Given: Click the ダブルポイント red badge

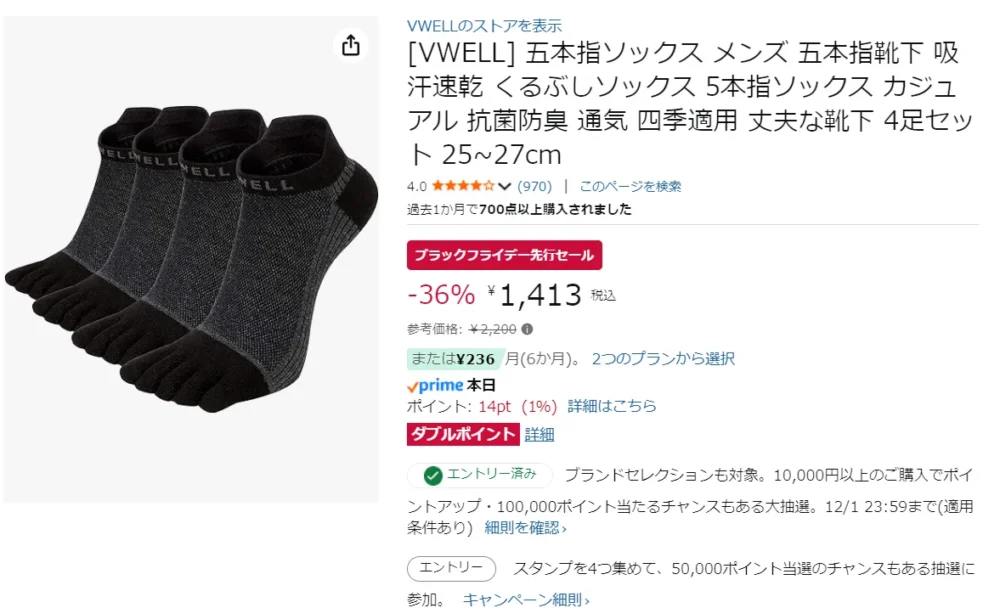Looking at the screenshot, I should pyautogui.click(x=463, y=434).
